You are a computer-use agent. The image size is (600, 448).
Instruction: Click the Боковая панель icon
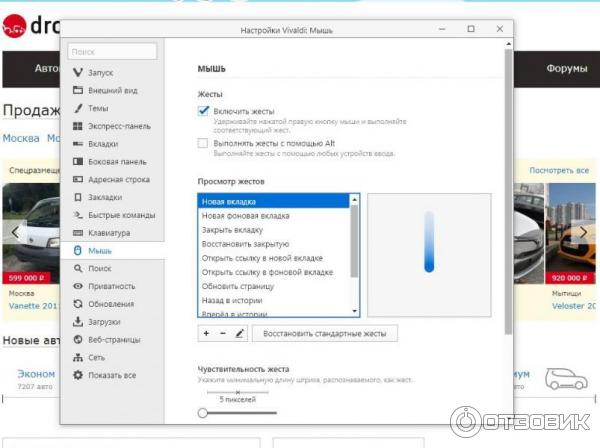coord(78,161)
